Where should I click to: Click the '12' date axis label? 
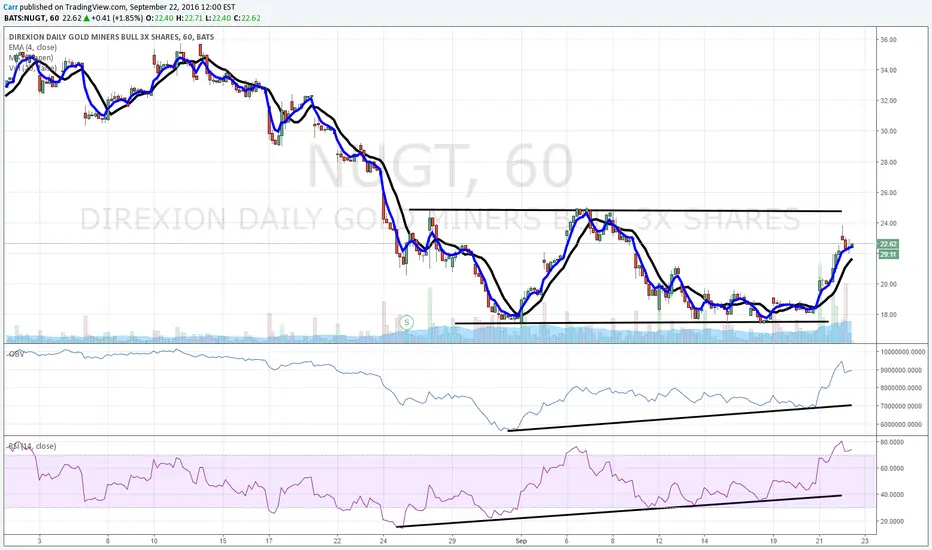[x=659, y=541]
